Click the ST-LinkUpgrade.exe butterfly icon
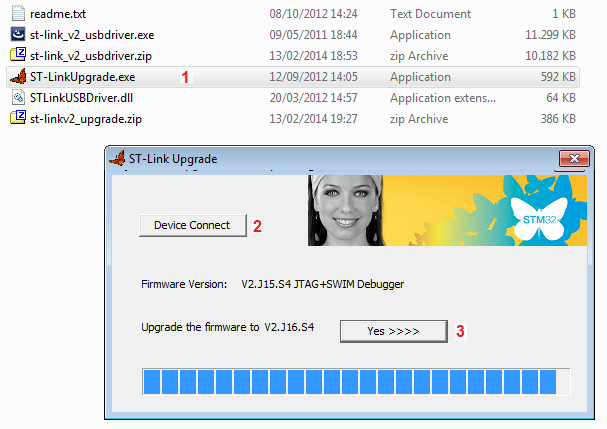The image size is (607, 429). coord(18,76)
